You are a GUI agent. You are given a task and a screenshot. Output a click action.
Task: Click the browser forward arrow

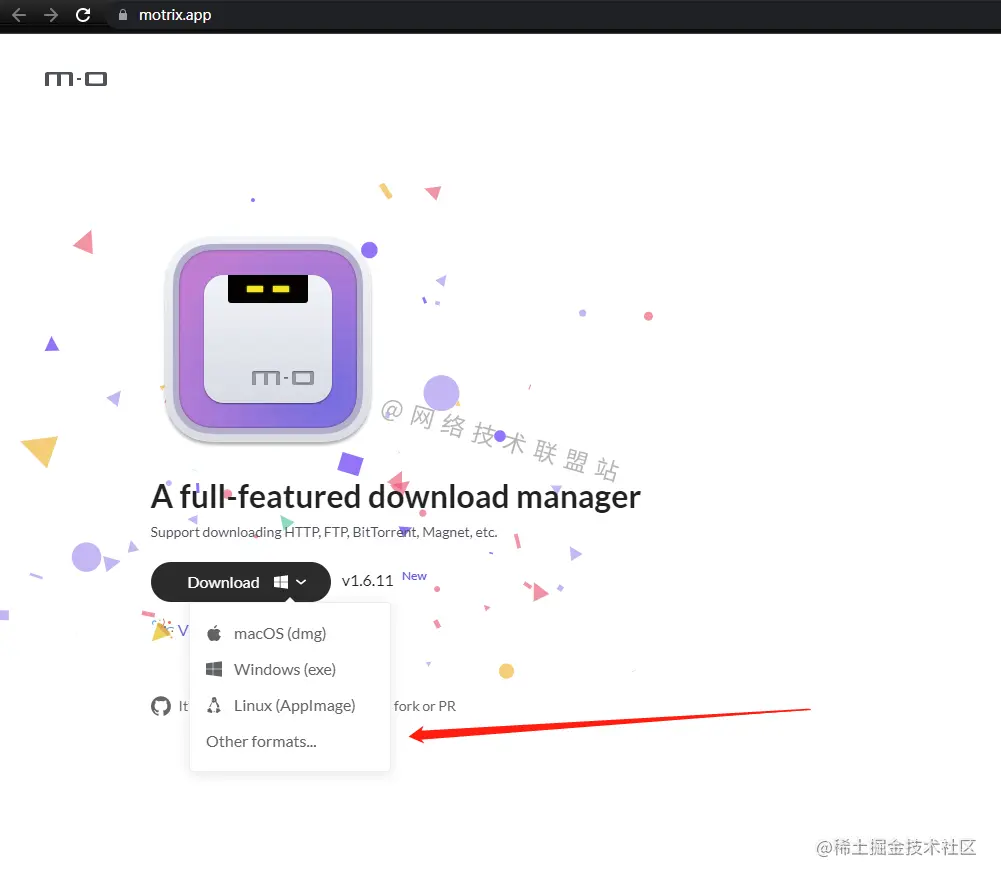click(51, 15)
